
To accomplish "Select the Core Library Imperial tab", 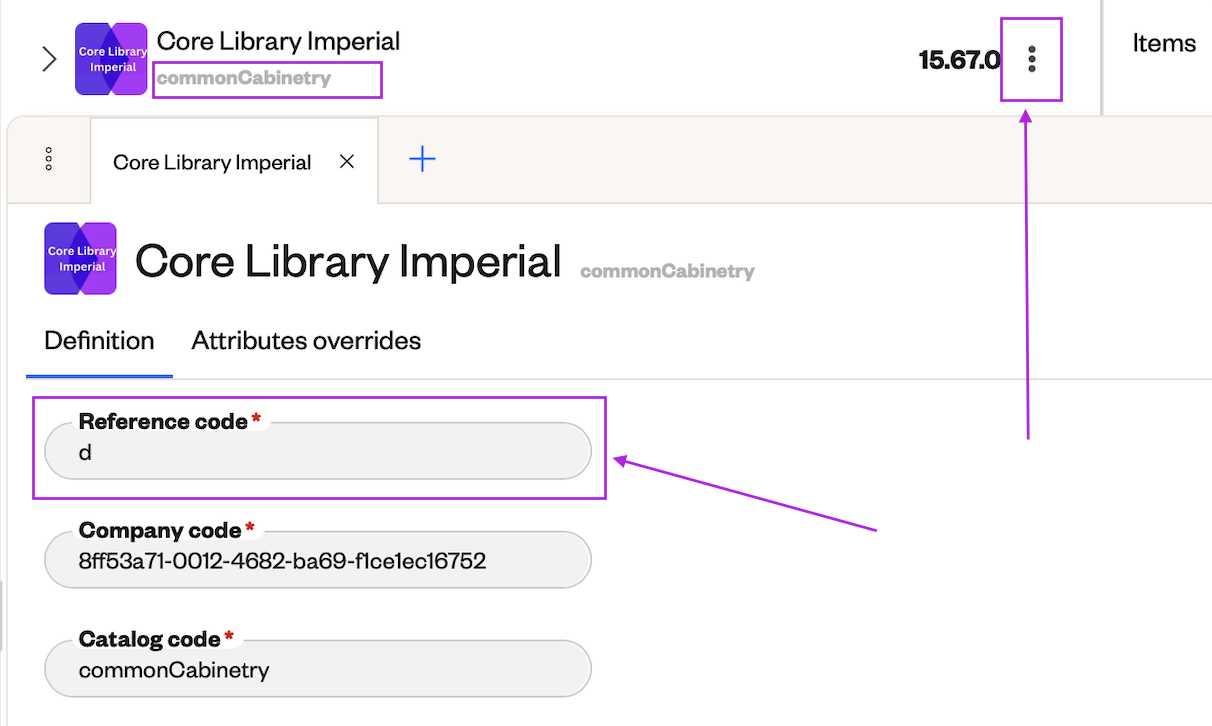I will coord(212,162).
